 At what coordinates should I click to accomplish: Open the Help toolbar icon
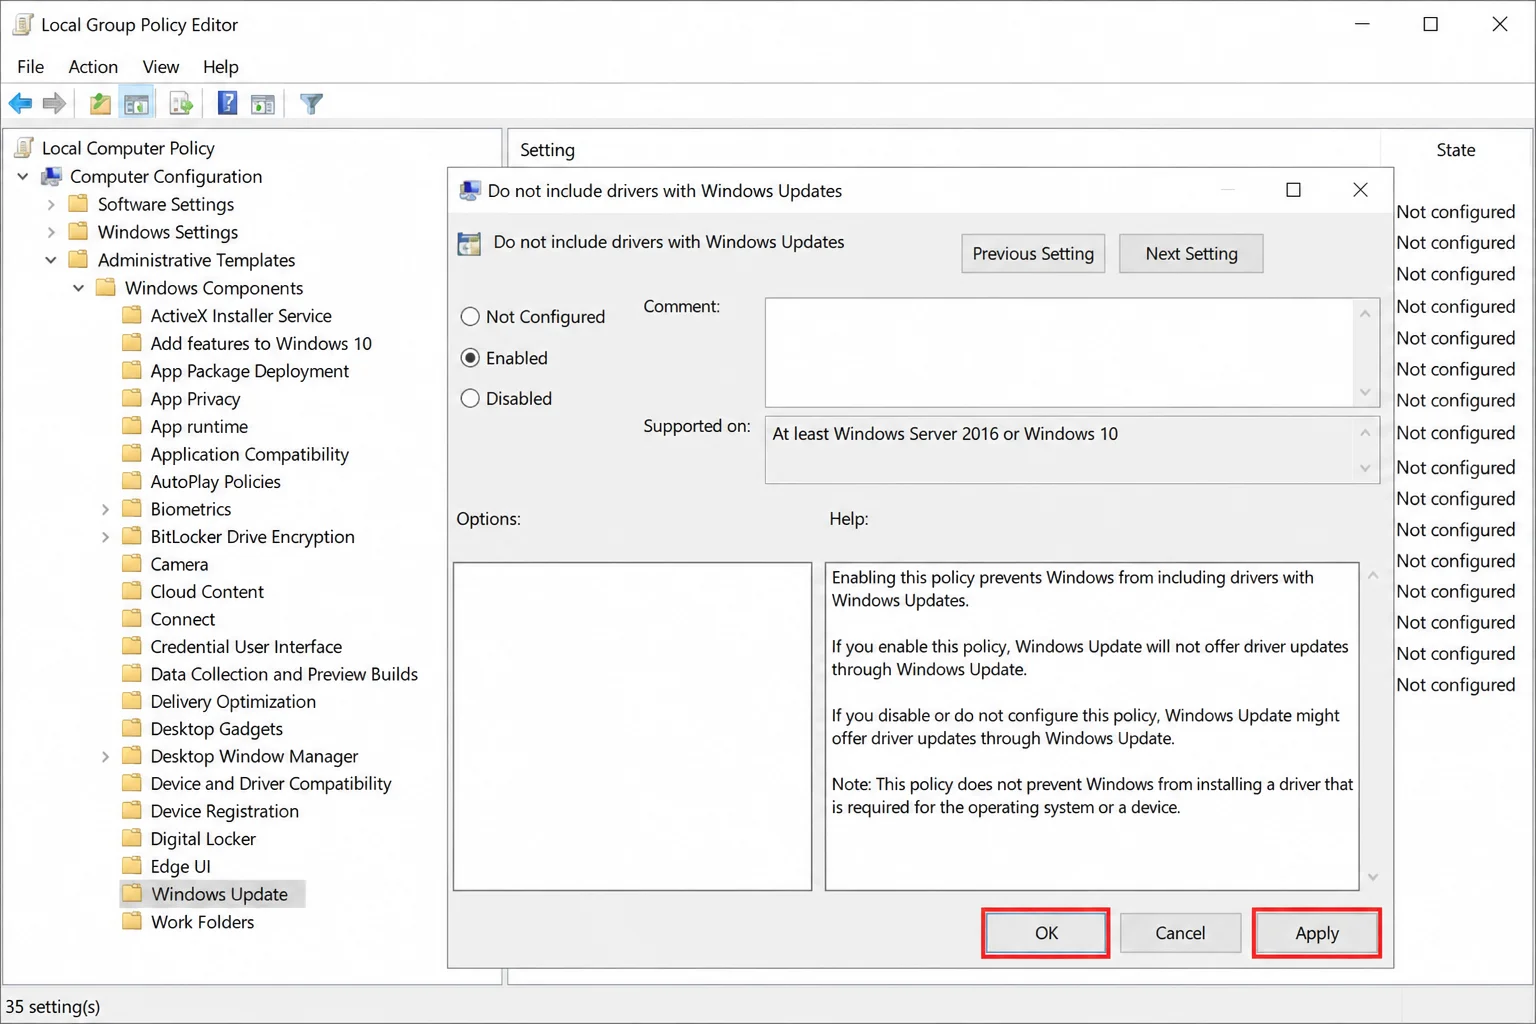[x=227, y=103]
